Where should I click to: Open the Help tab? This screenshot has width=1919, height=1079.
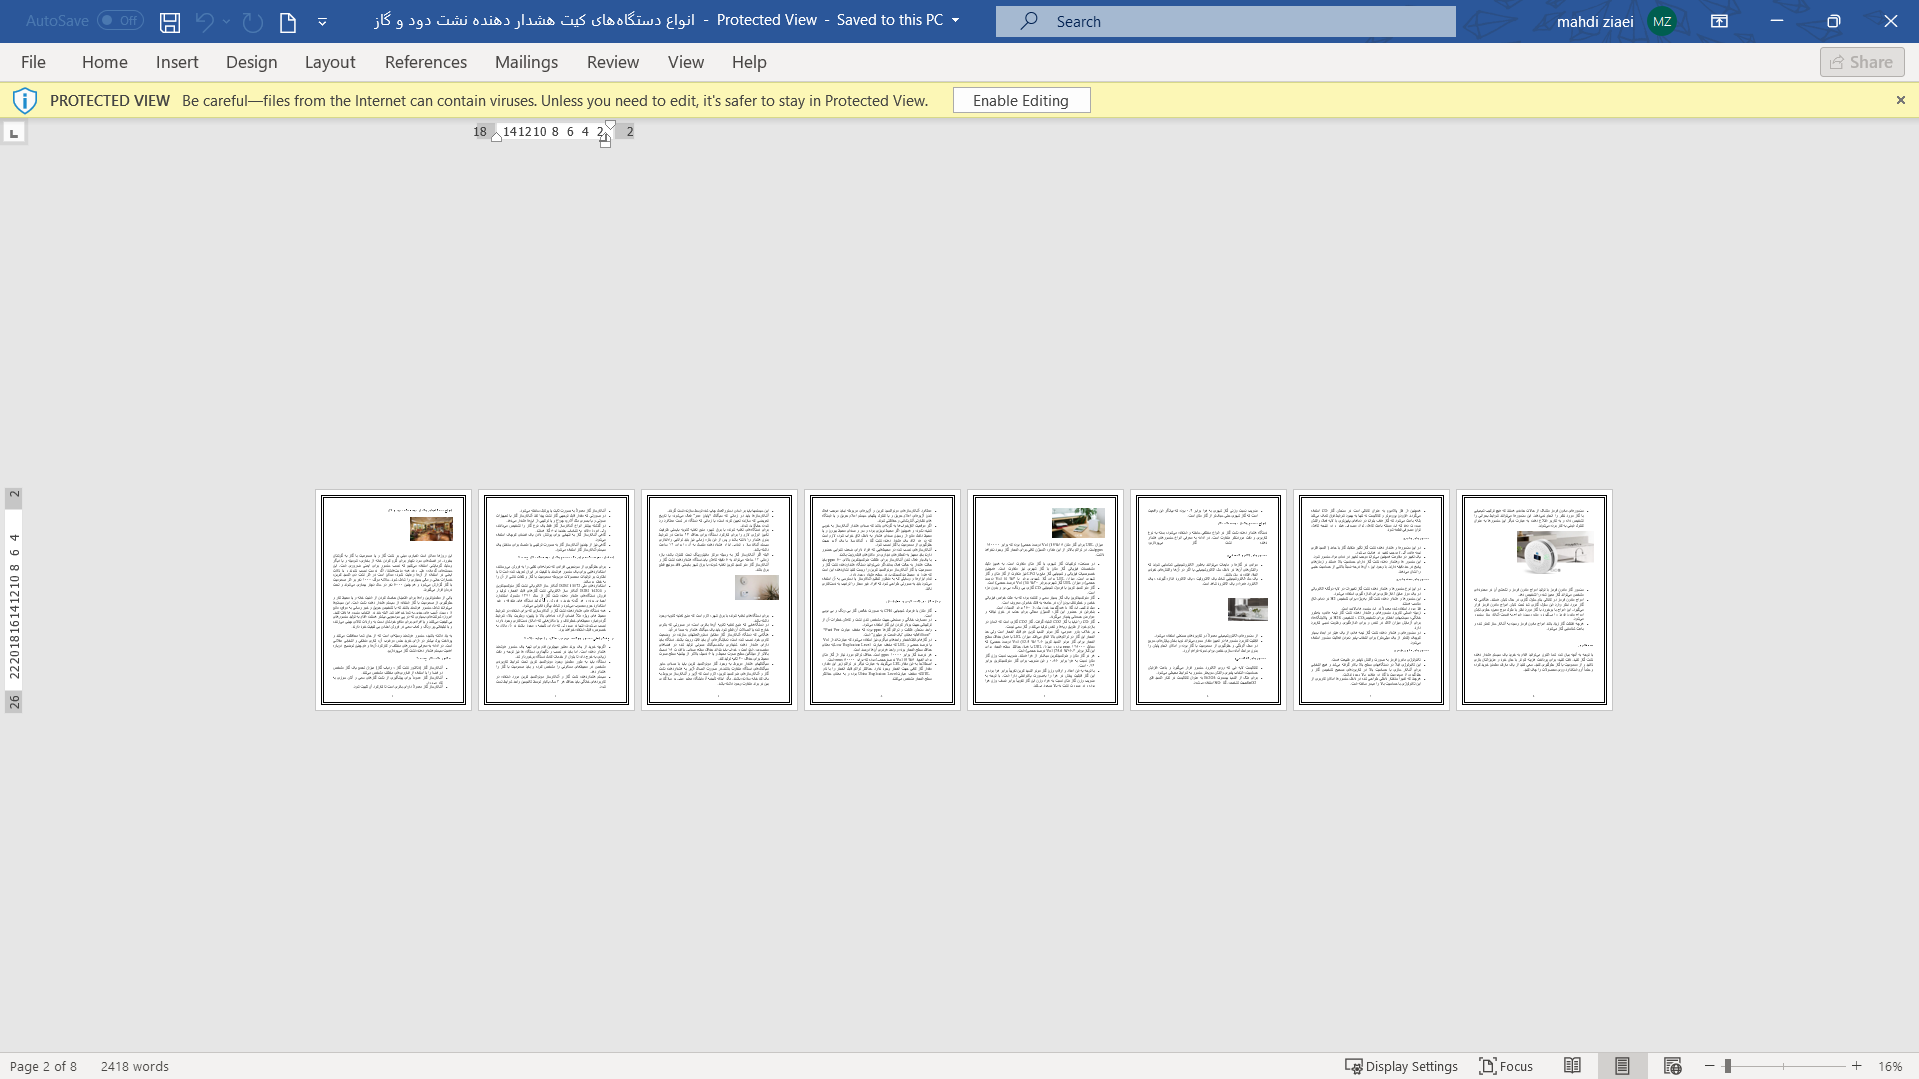click(749, 62)
